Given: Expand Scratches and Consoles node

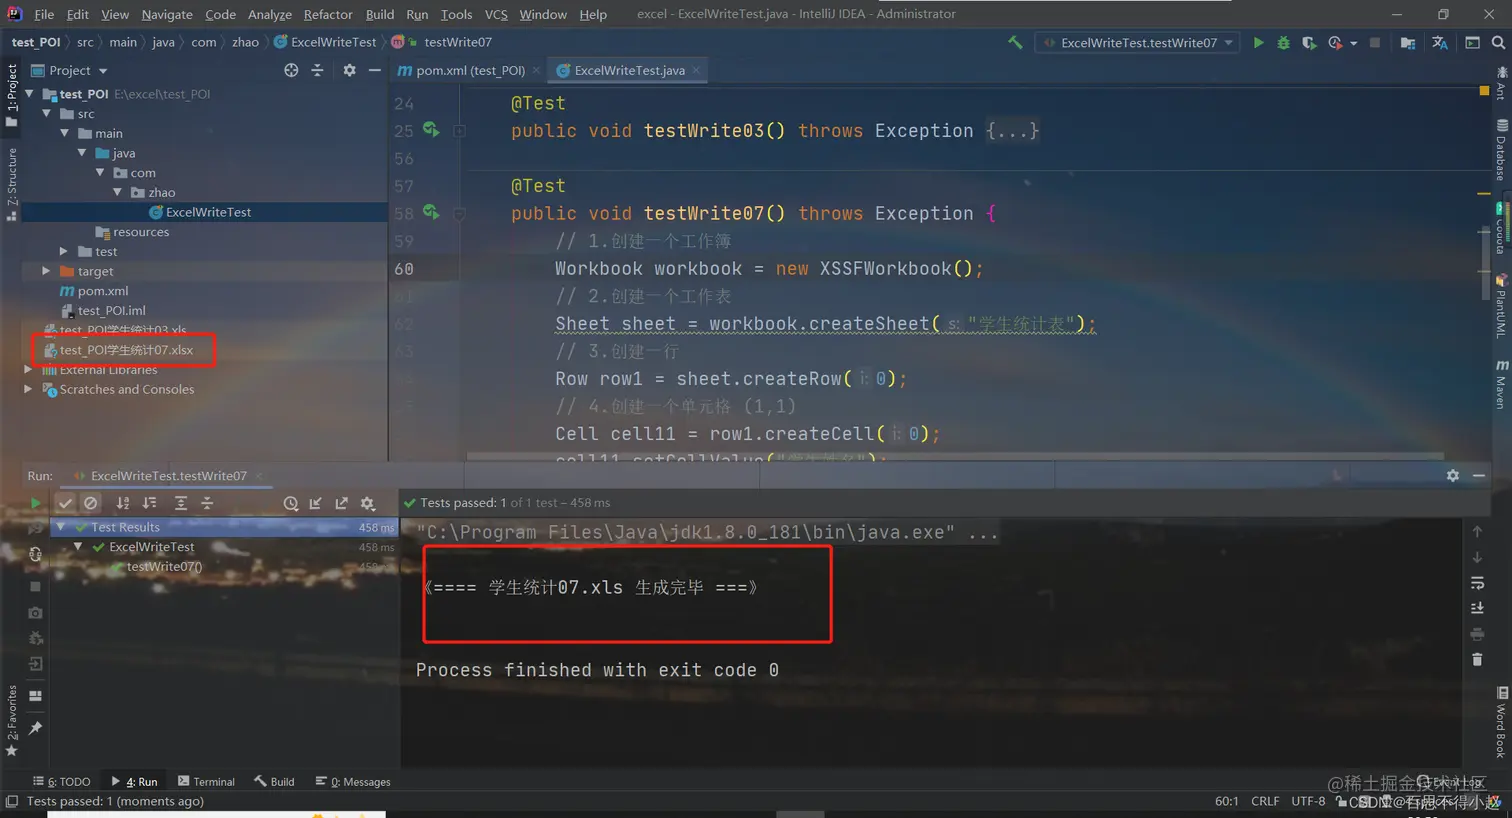Looking at the screenshot, I should pos(28,390).
